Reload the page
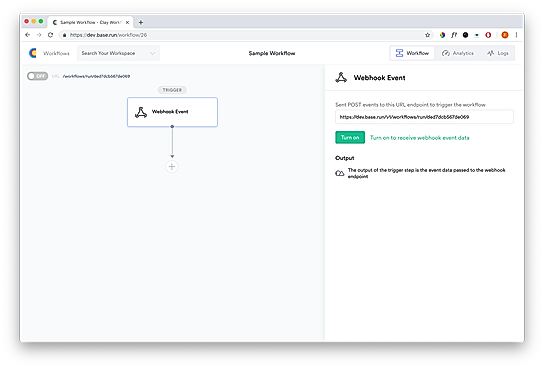Viewport: 544px width, 368px height. click(50, 35)
